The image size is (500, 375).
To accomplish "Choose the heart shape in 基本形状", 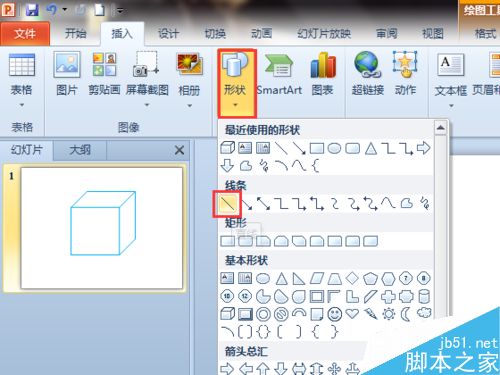I will (x=352, y=314).
